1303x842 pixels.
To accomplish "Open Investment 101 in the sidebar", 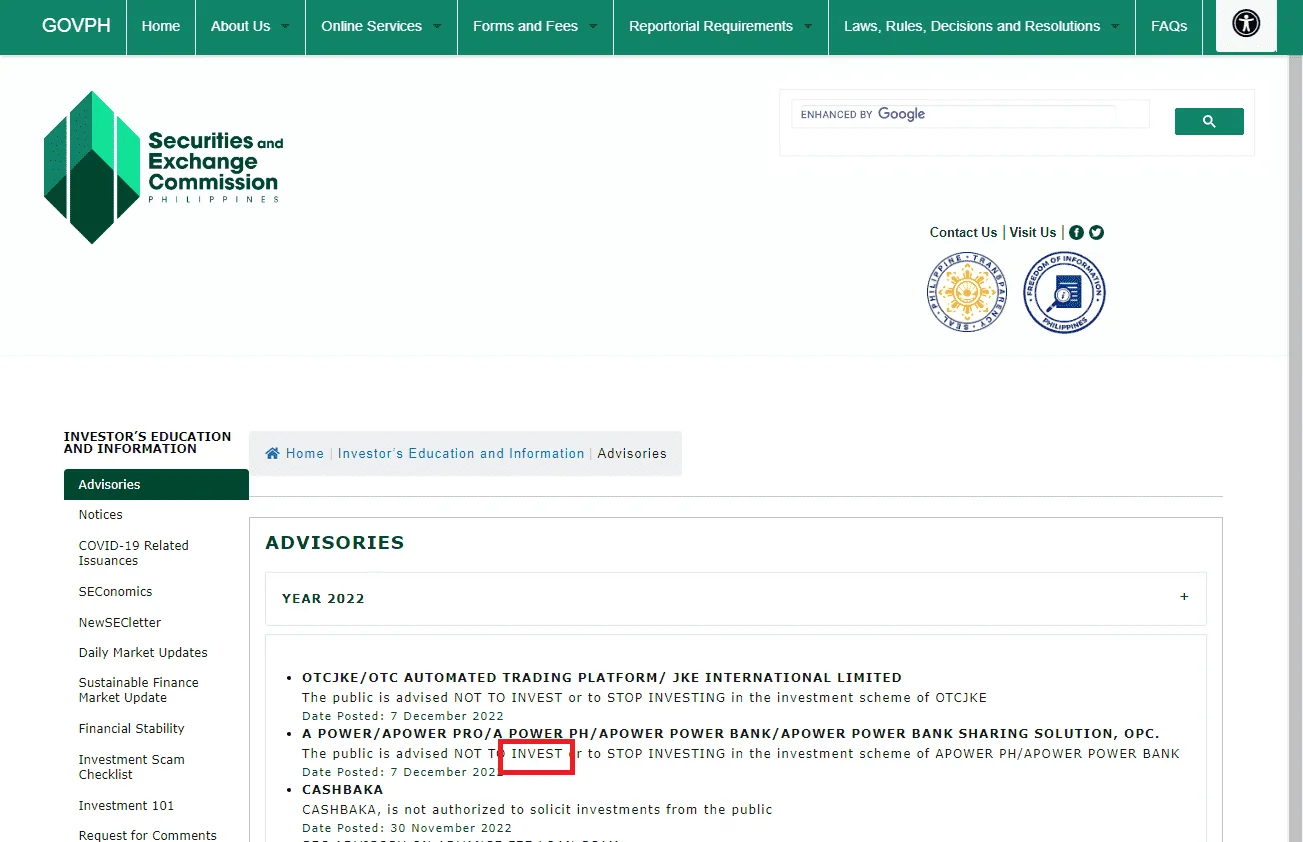I will pos(127,806).
